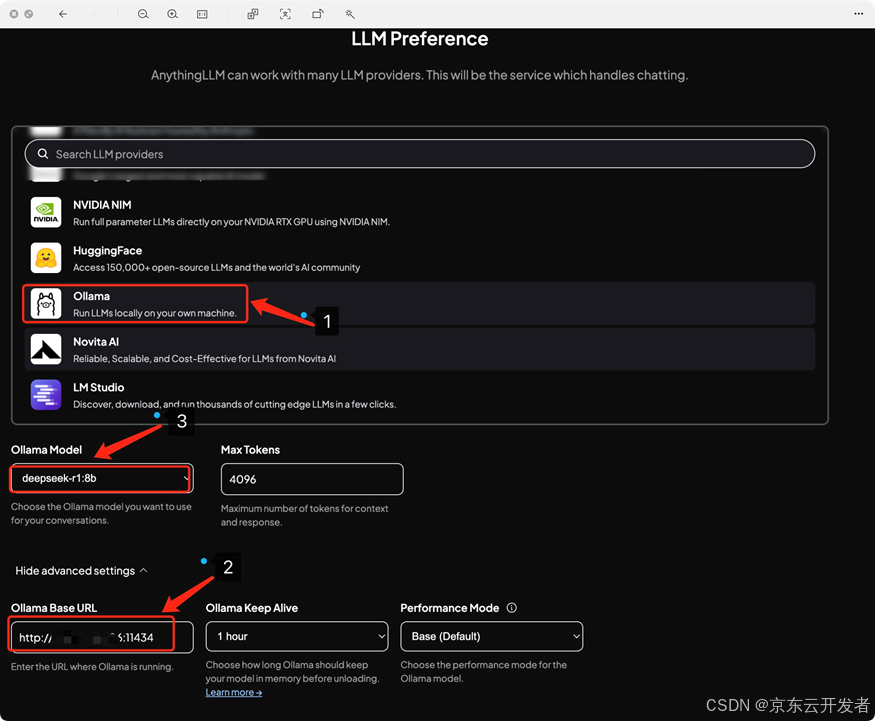Click the image gallery stack icon

253,14
